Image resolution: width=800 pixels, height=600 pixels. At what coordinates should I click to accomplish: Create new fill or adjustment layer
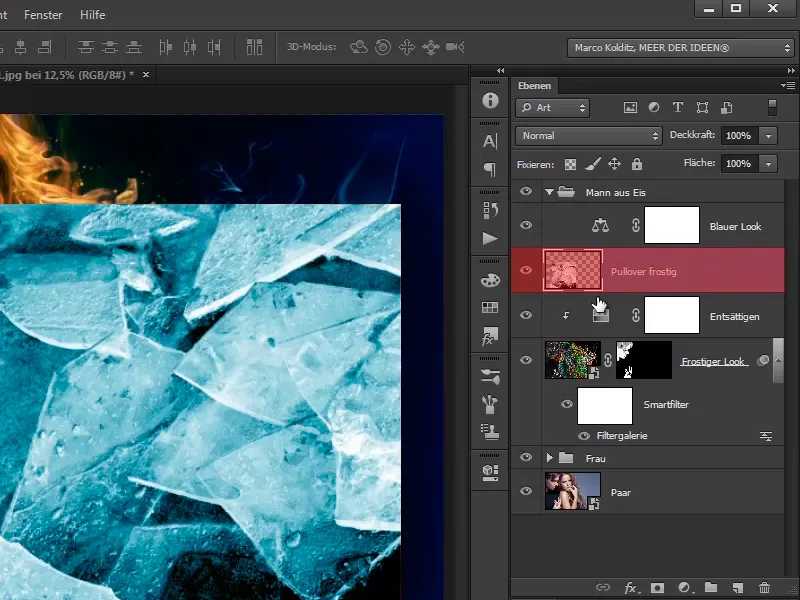tap(685, 588)
